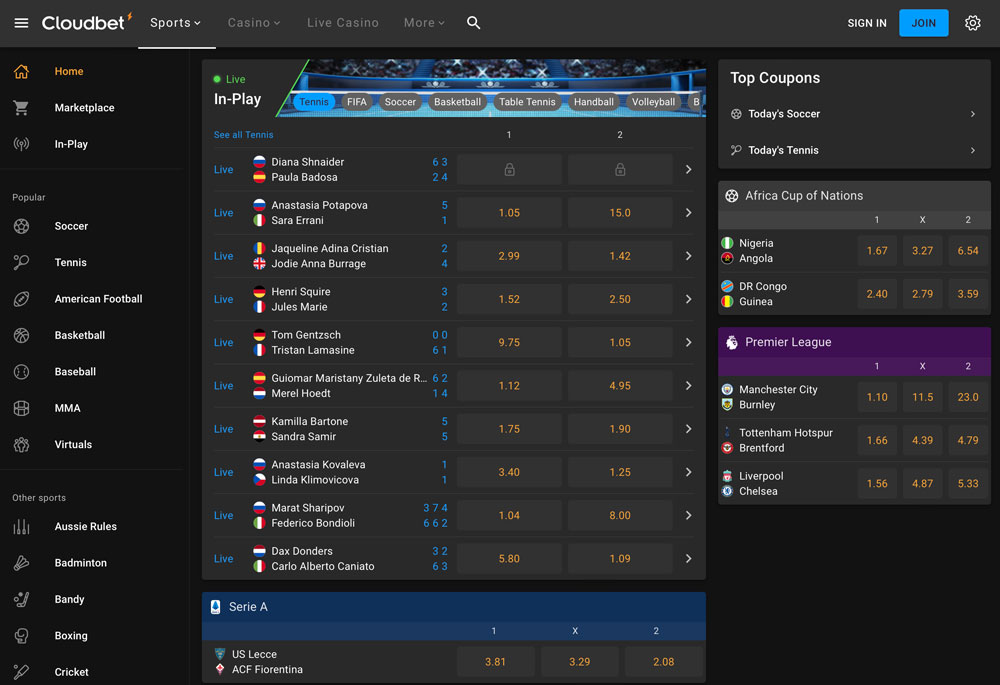The width and height of the screenshot is (1000, 685).
Task: Open the Sports dropdown menu
Action: click(175, 23)
